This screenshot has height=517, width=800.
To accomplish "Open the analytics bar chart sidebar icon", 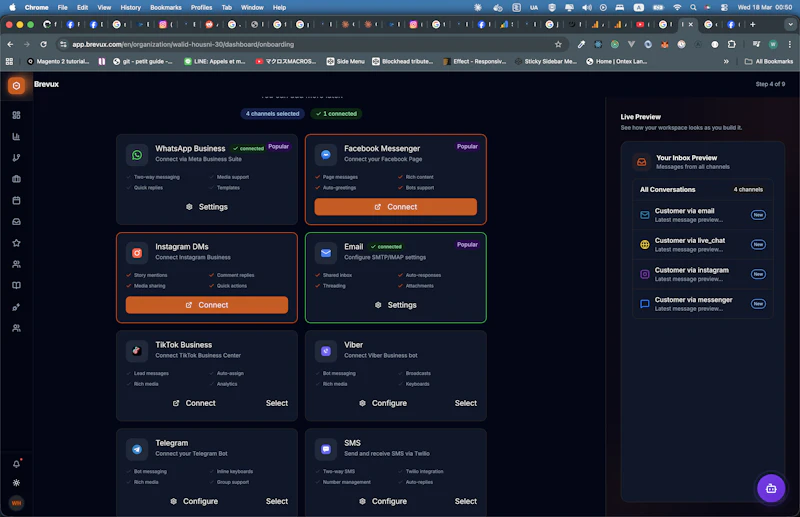I will pos(16,137).
